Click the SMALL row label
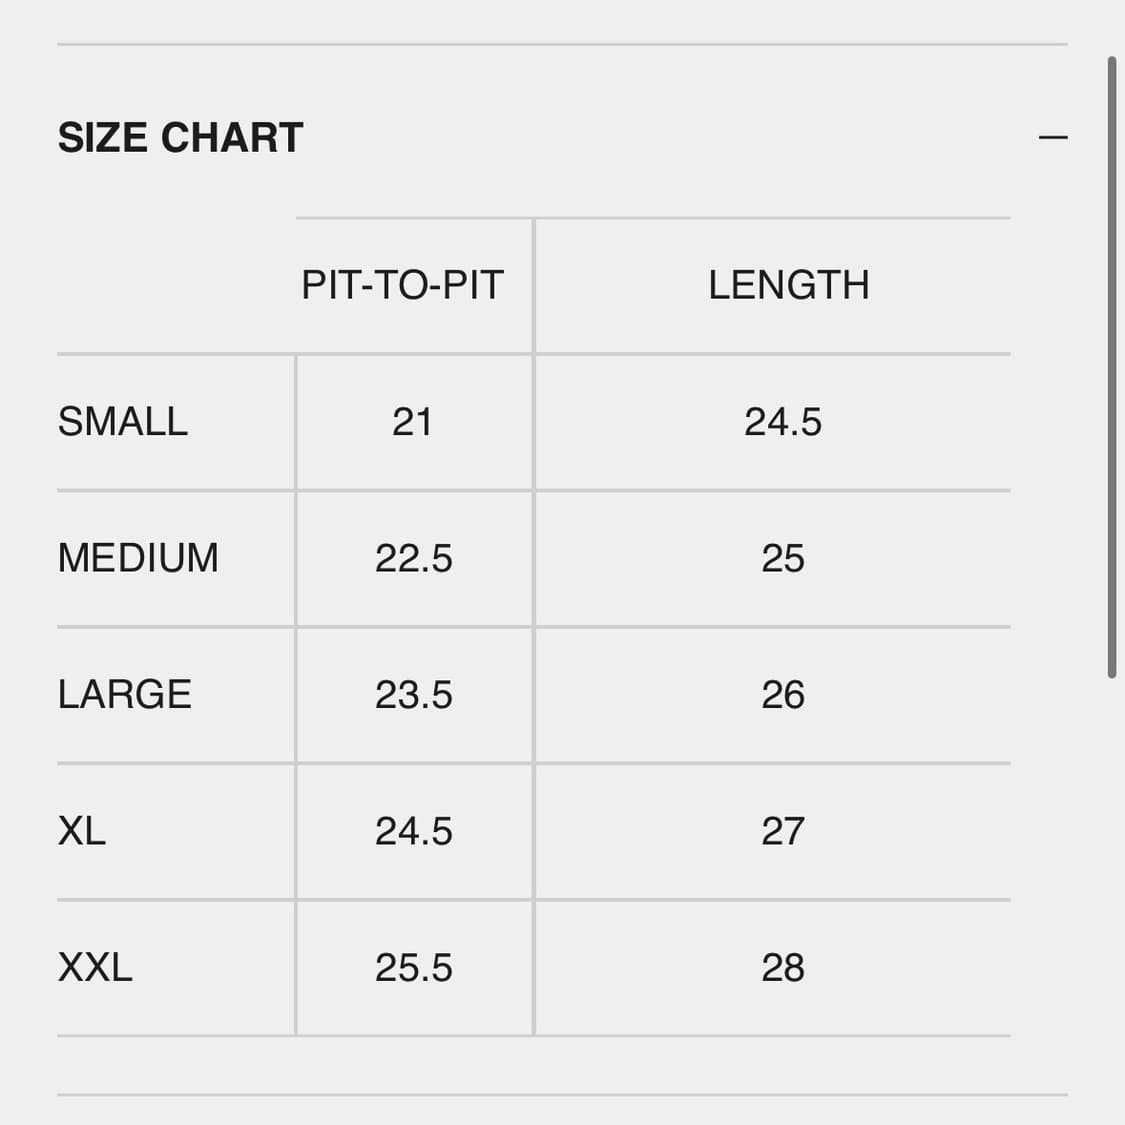Viewport: 1125px width, 1125px height. (x=123, y=422)
